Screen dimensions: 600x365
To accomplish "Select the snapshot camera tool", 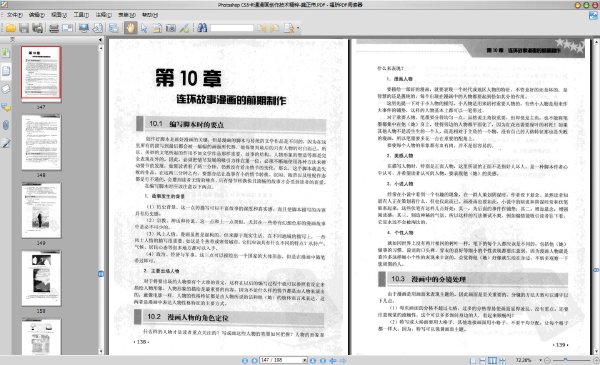I will coord(171,28).
